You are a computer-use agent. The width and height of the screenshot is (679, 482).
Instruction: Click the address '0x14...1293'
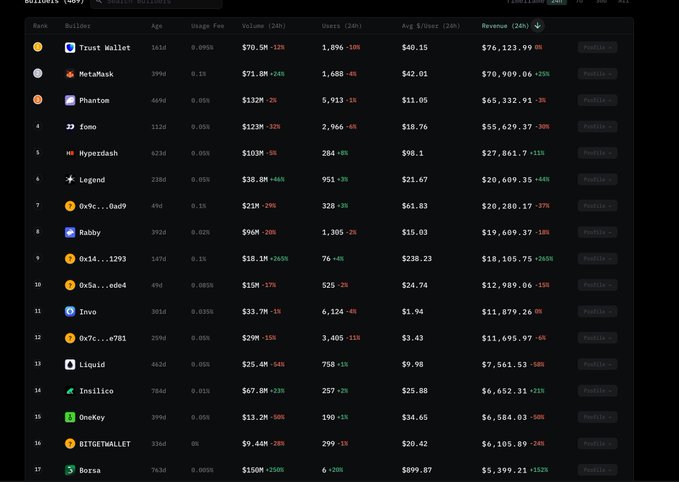click(103, 259)
